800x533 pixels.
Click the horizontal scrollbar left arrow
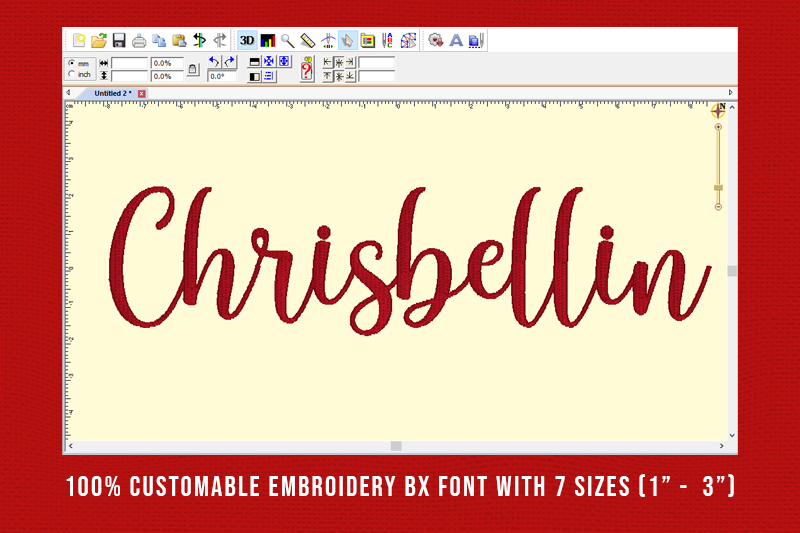(71, 446)
